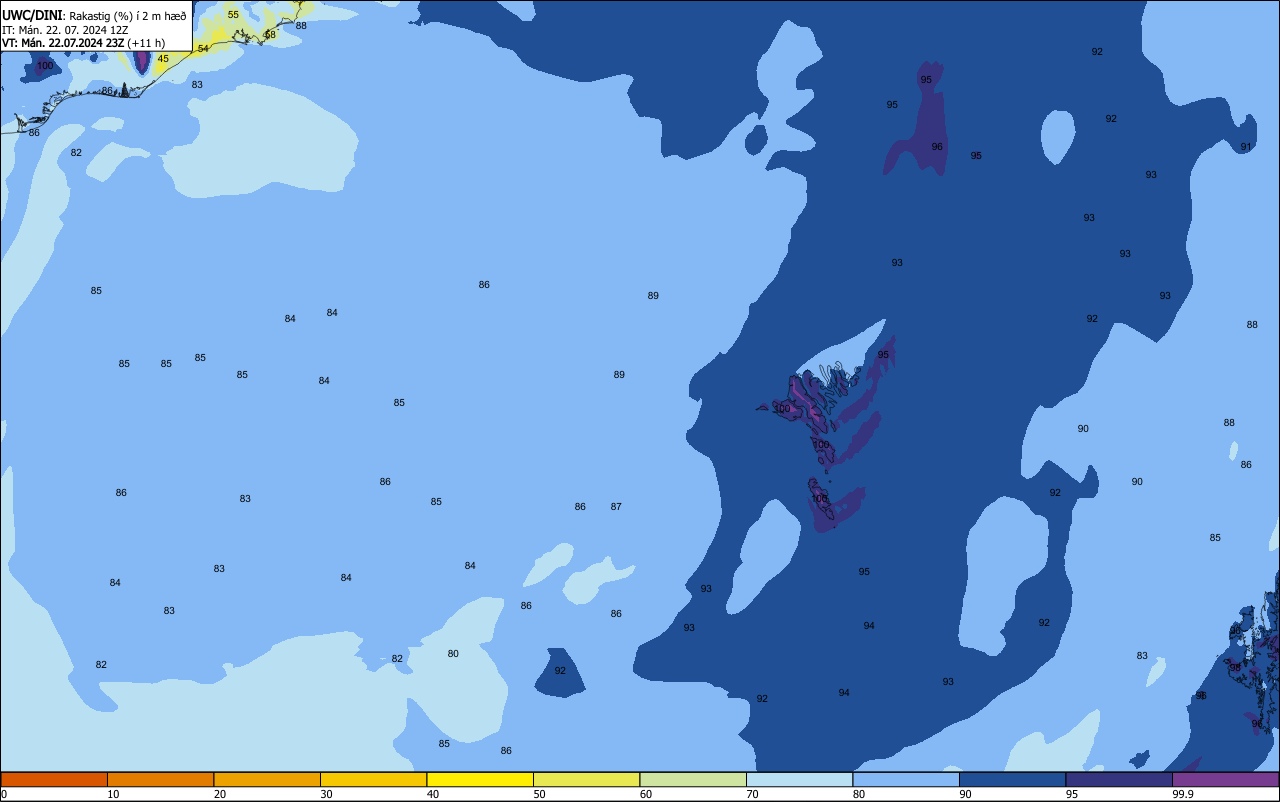The image size is (1280, 802).
Task: Click the 10–20% orange legend swatch
Action: [x=160, y=779]
